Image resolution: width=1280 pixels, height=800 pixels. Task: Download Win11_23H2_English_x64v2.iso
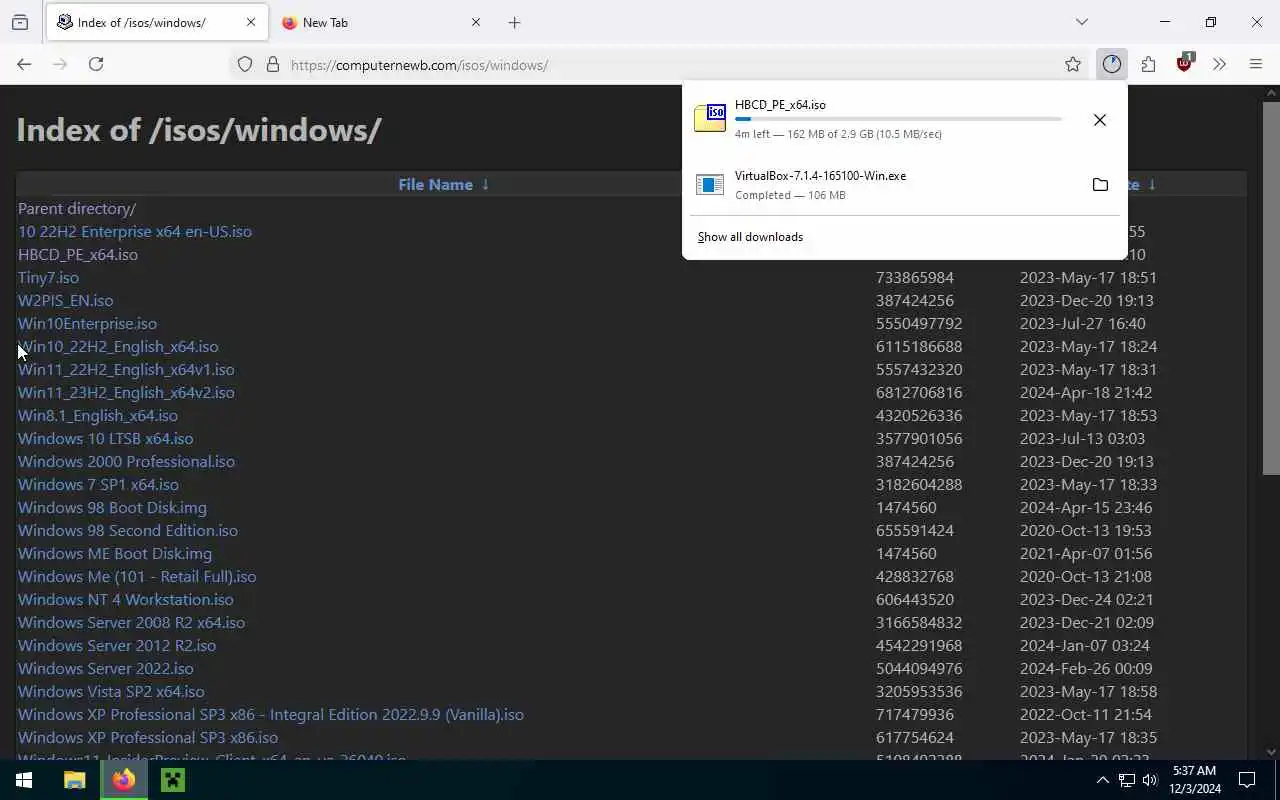coord(126,392)
